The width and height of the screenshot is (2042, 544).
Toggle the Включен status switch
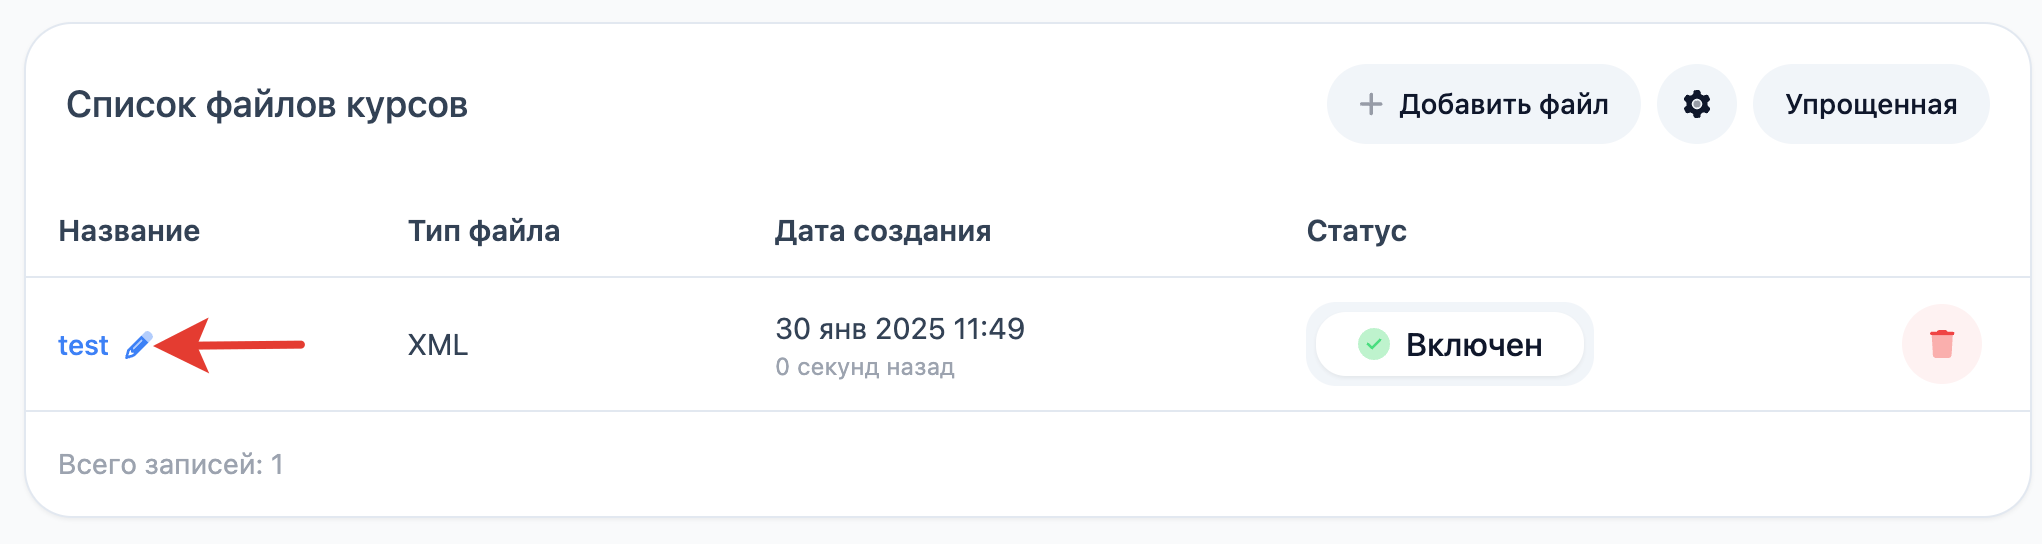(x=1449, y=344)
